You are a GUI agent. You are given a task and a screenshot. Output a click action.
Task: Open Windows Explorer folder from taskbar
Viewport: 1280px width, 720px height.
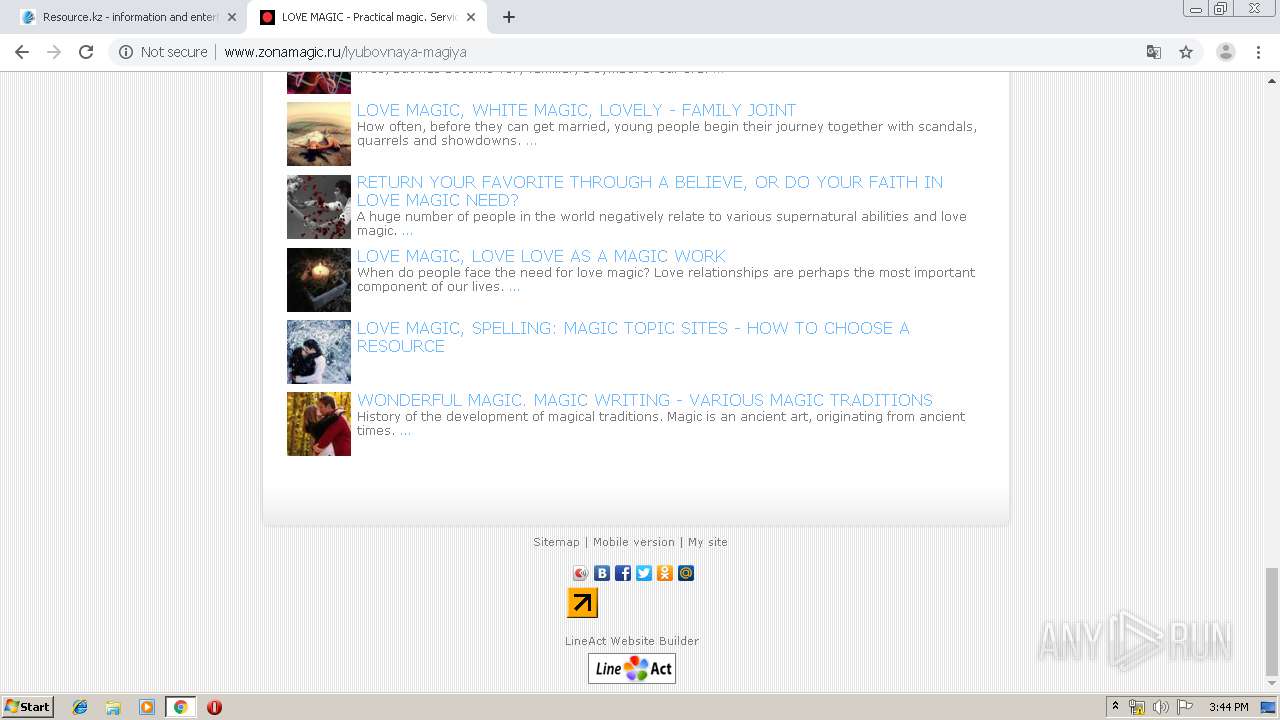pos(113,707)
